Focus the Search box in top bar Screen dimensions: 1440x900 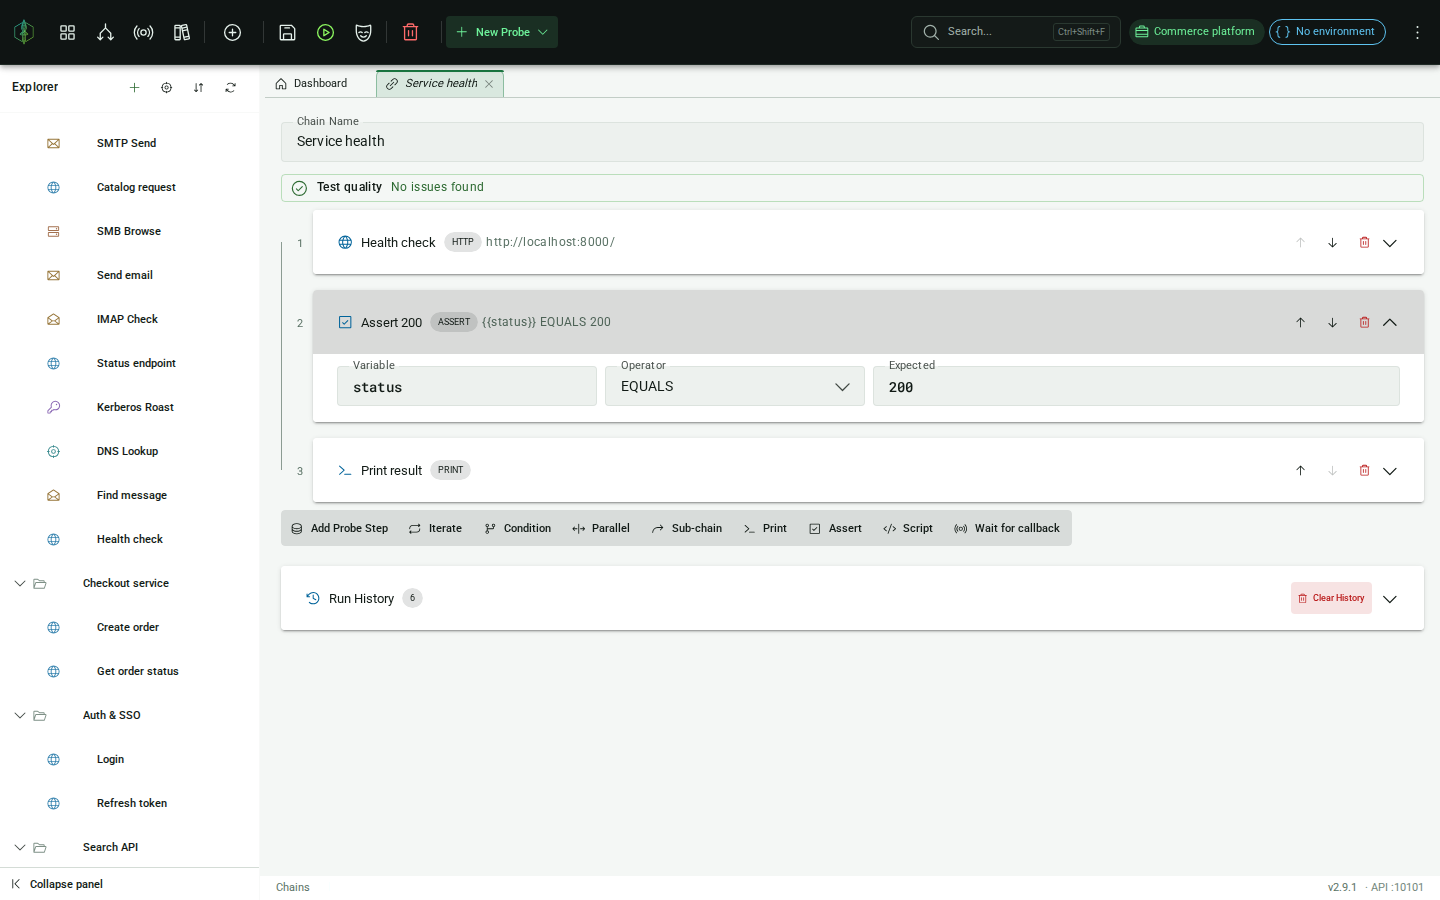pyautogui.click(x=1015, y=32)
